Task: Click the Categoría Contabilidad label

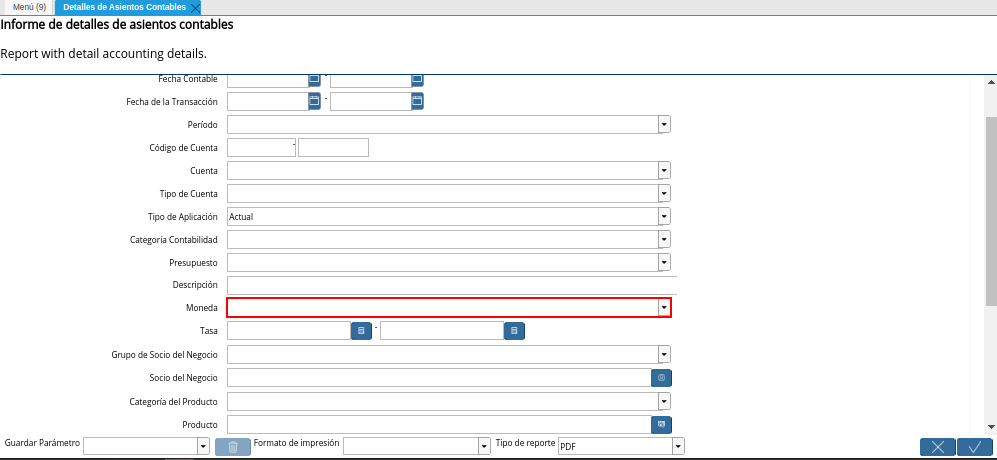Action: click(x=174, y=239)
